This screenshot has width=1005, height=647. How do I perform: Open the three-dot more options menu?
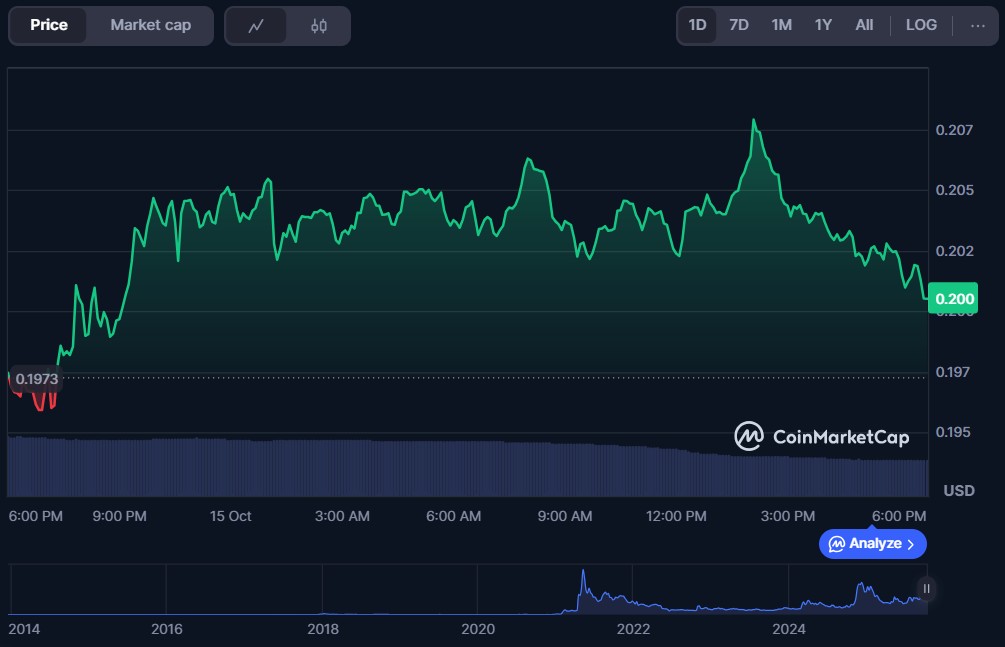pos(978,25)
